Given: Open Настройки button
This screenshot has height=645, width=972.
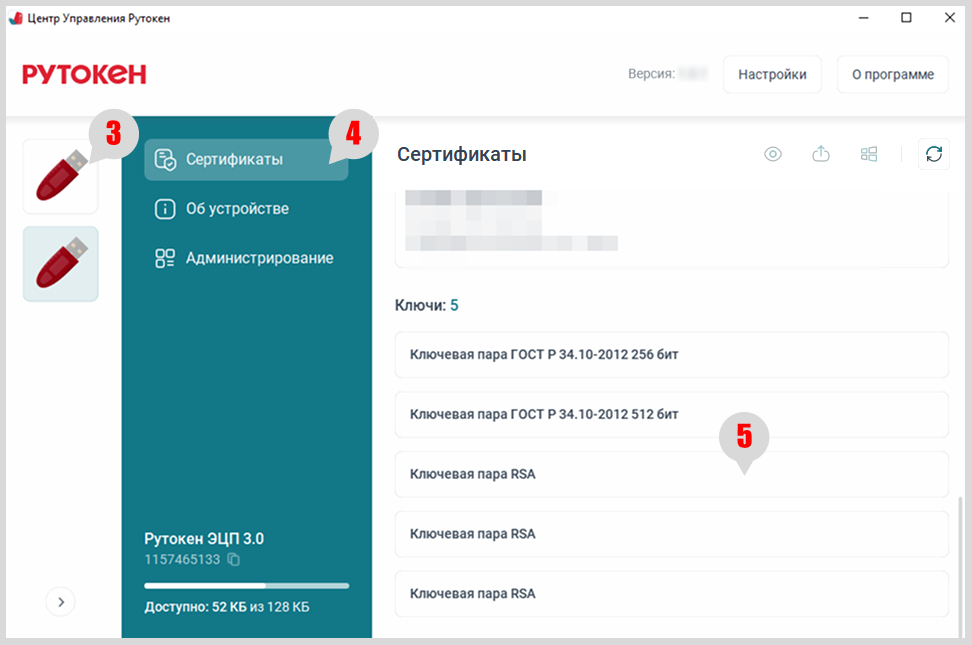Looking at the screenshot, I should click(x=772, y=75).
